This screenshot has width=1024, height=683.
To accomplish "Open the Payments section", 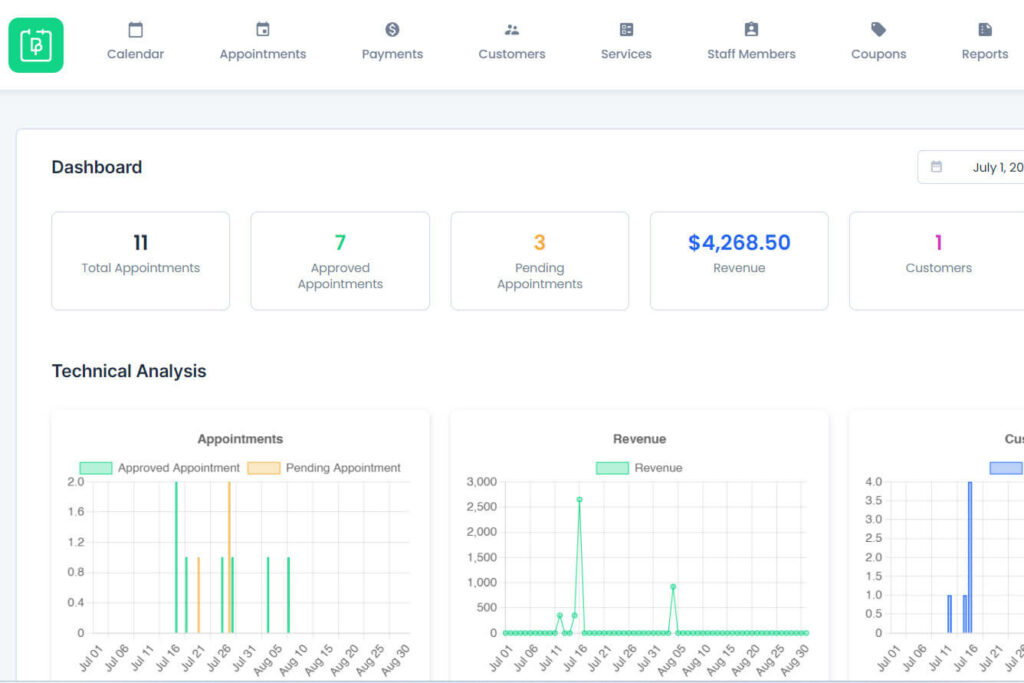I will pyautogui.click(x=391, y=40).
